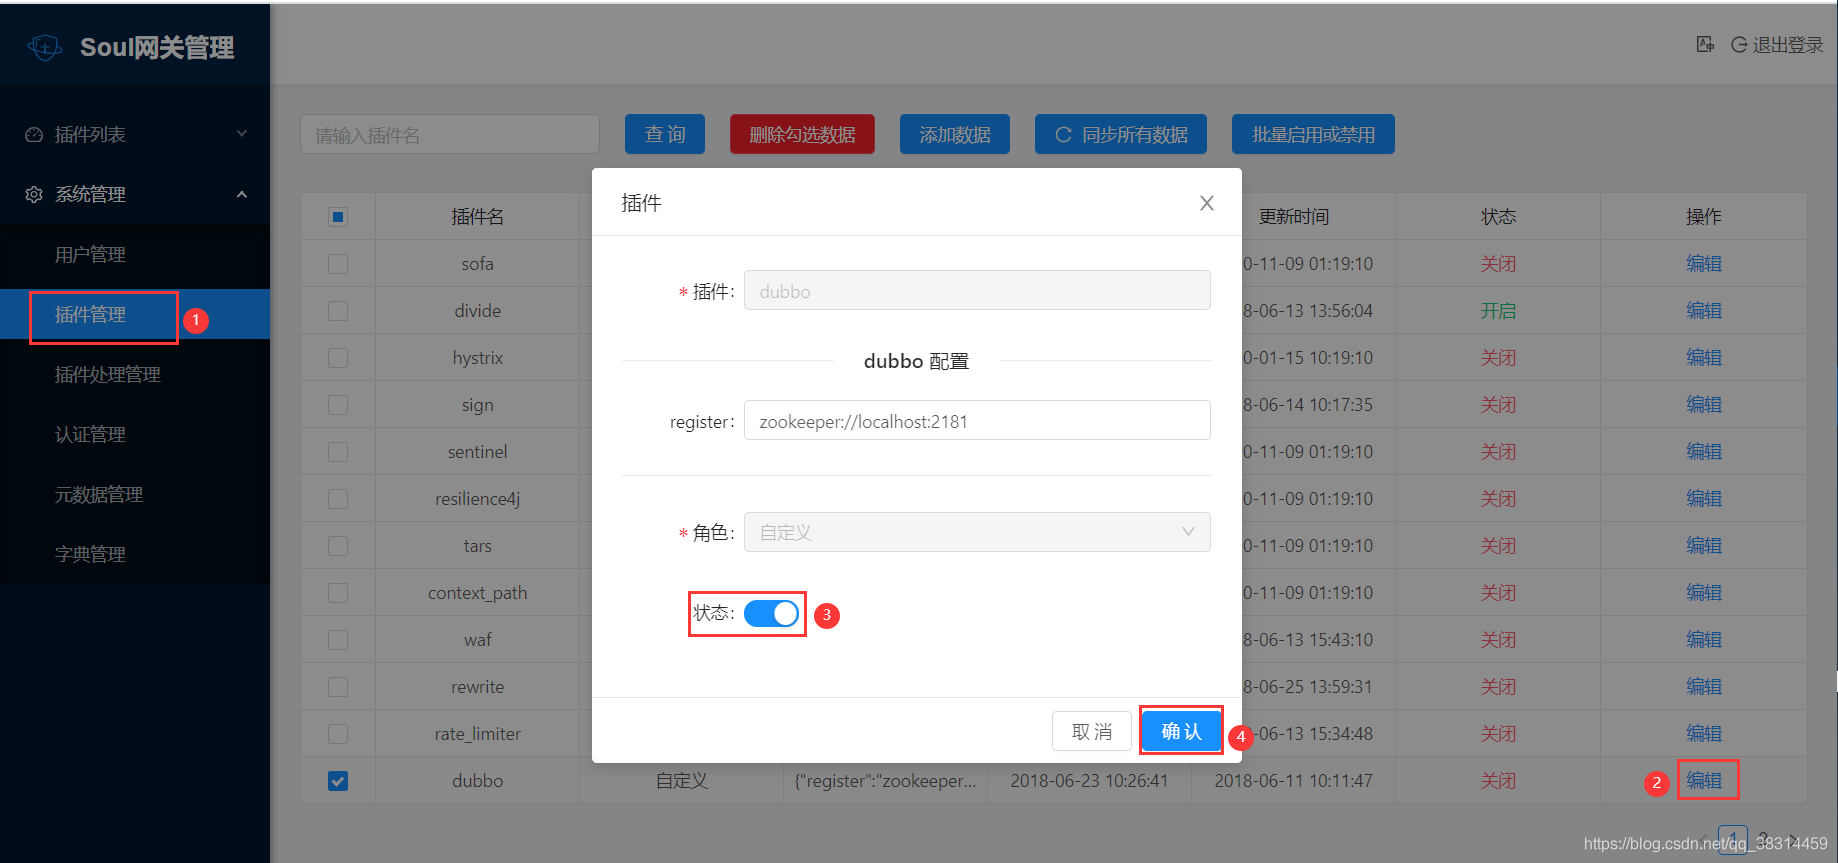Check the sofa row checkbox
Image resolution: width=1838 pixels, height=863 pixels.
click(x=338, y=264)
